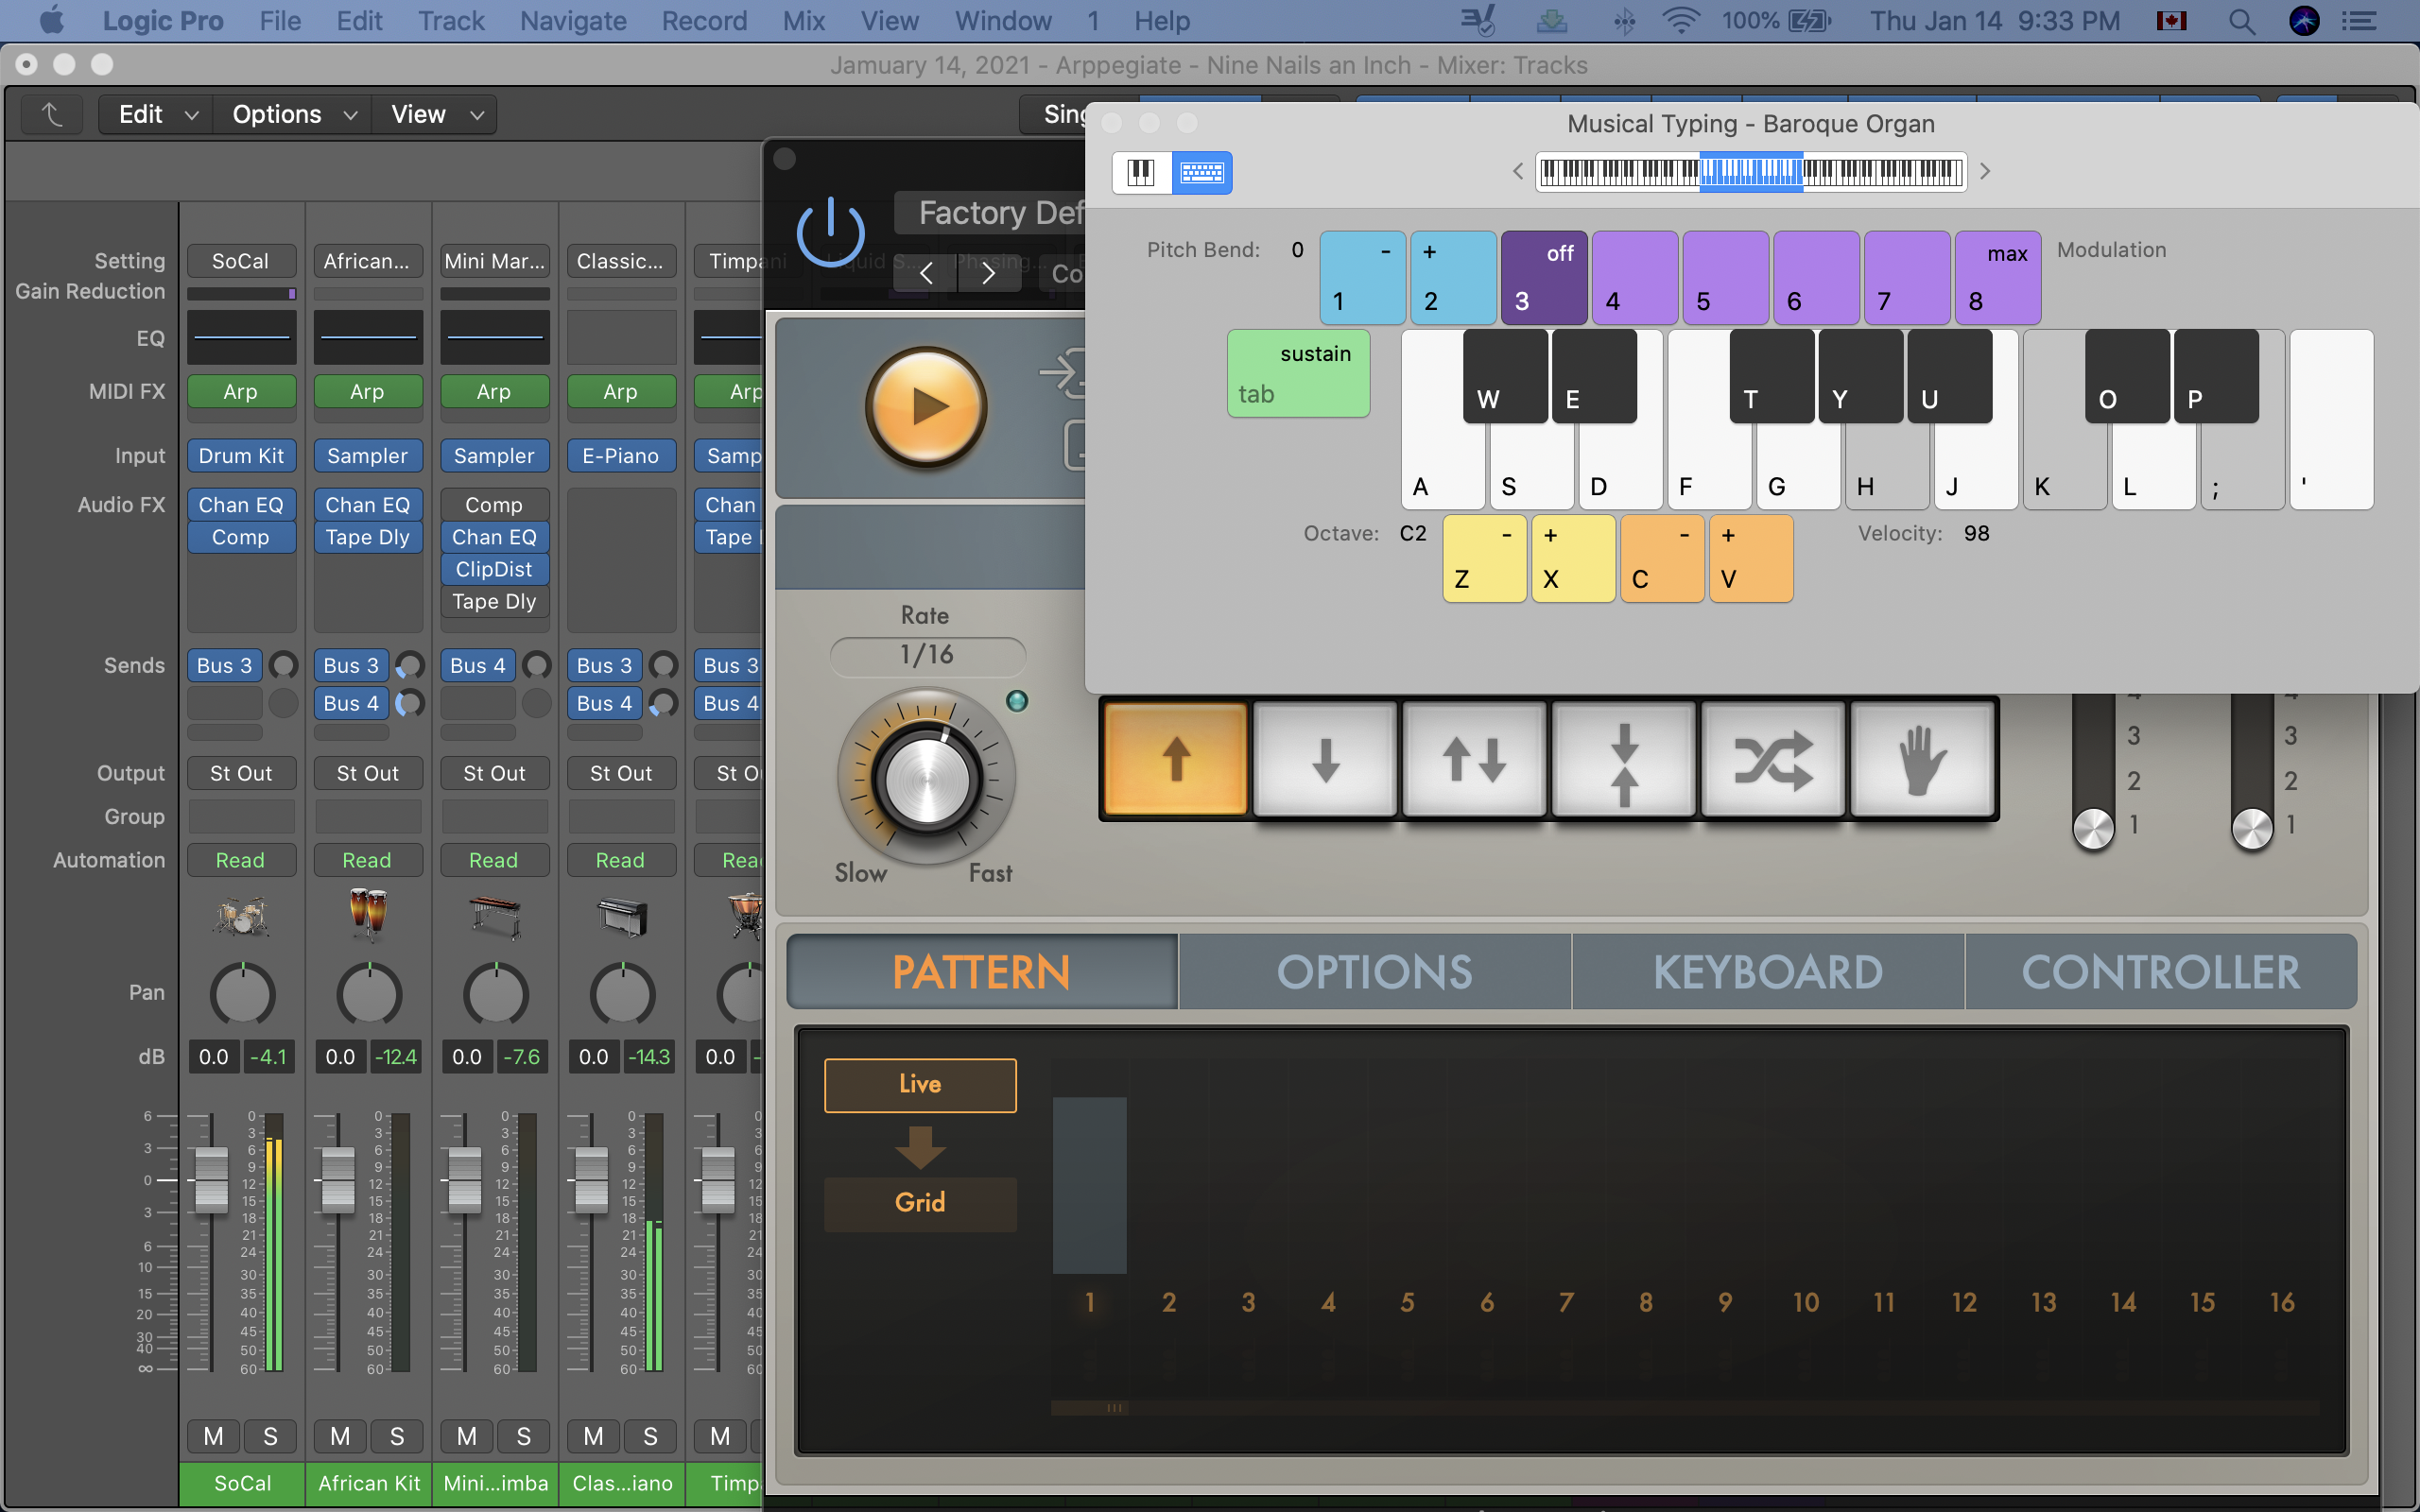Open the Apple menu
The width and height of the screenshot is (2420, 1512).
50,20
